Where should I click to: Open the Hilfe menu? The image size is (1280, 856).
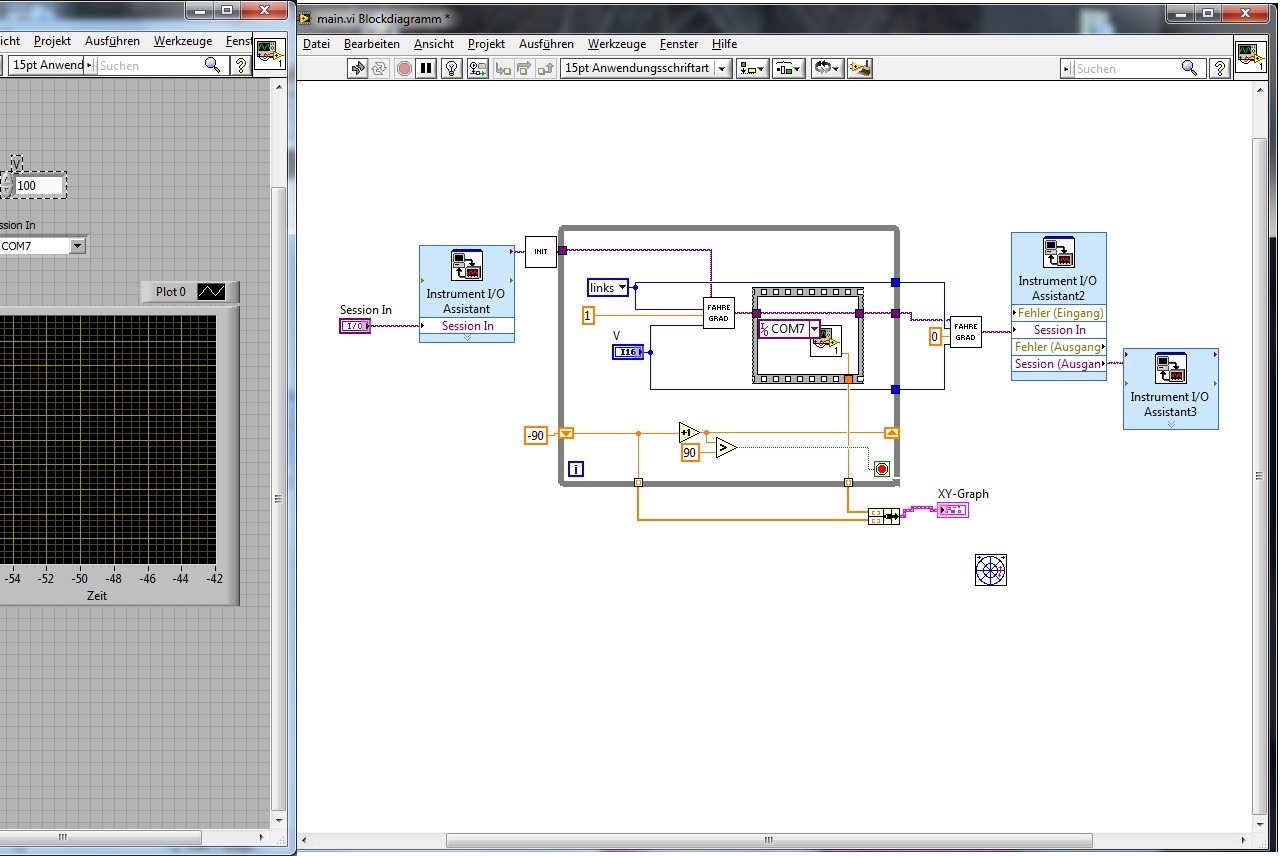pos(724,44)
